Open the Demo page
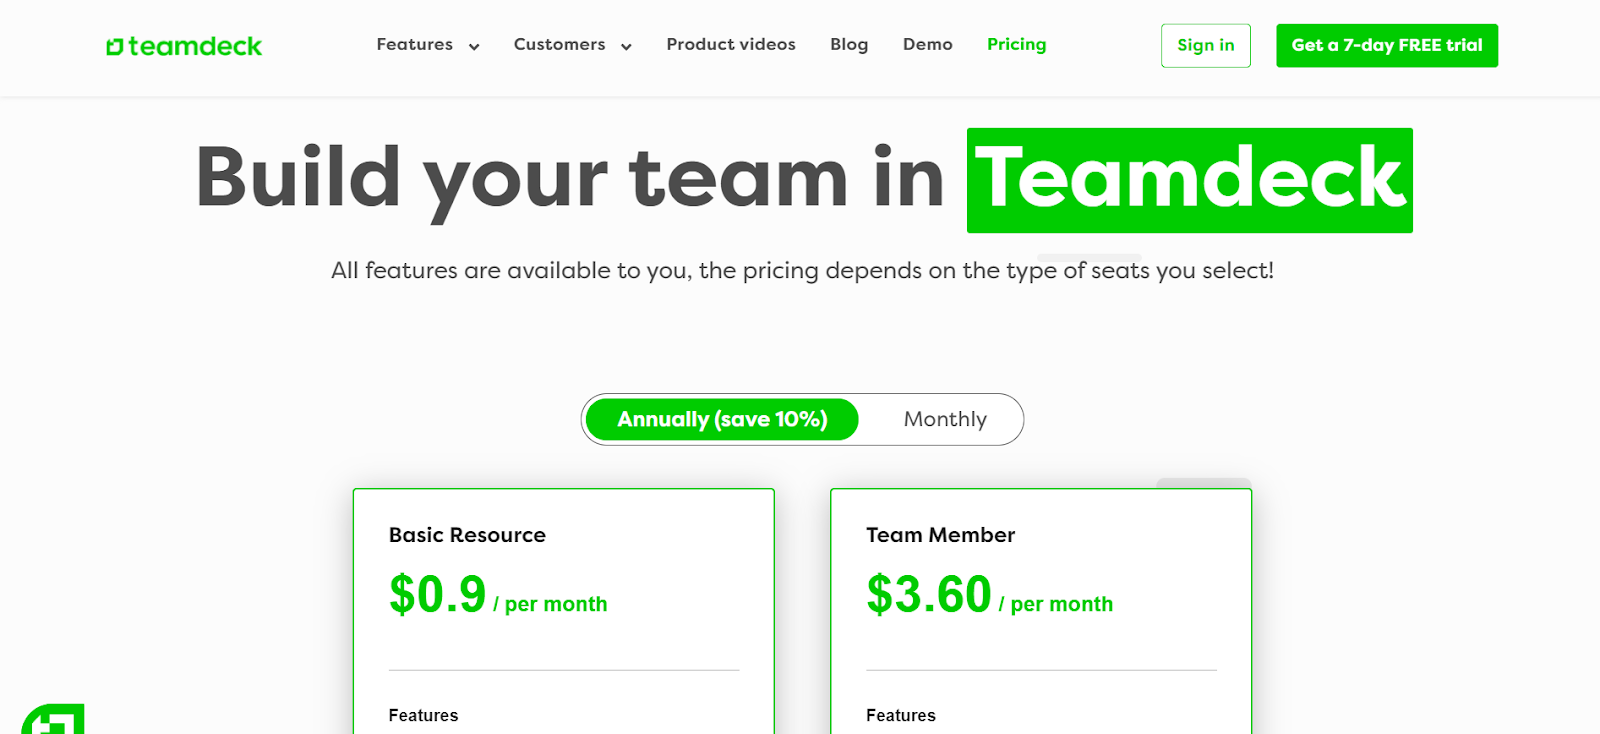This screenshot has width=1600, height=734. pos(927,45)
